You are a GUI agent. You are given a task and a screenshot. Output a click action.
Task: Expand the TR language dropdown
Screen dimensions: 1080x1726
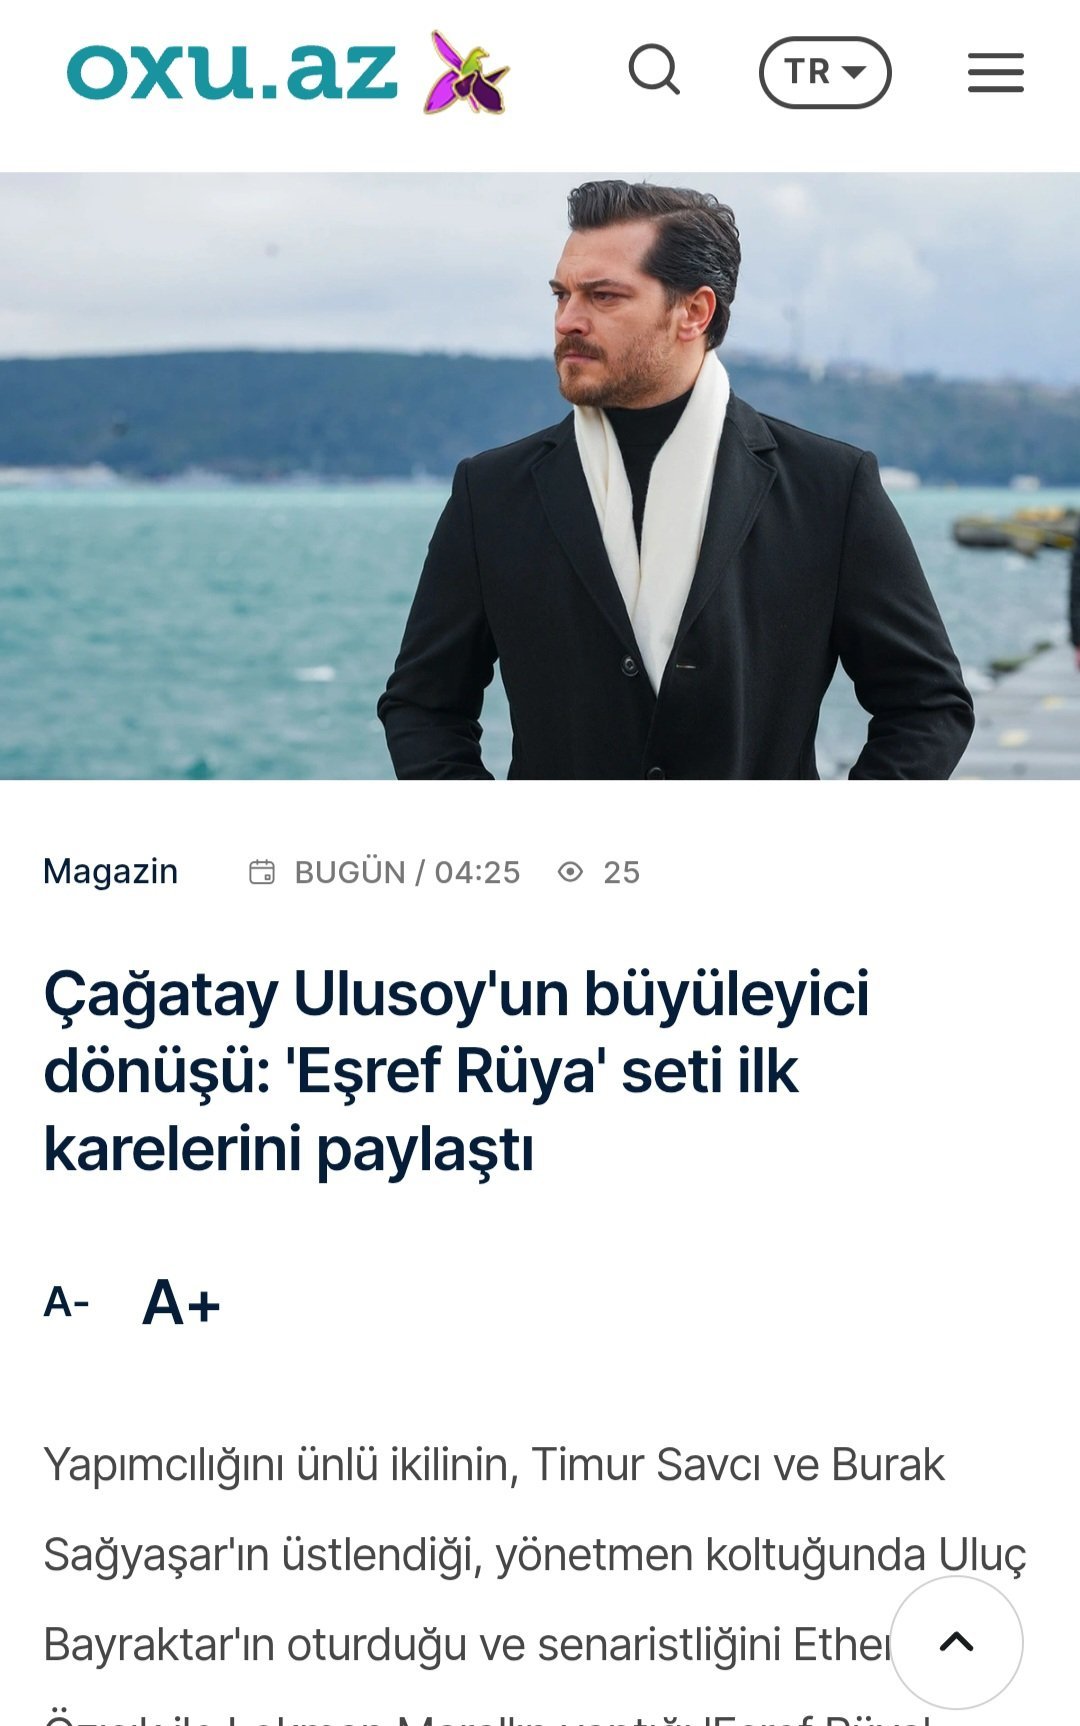click(x=825, y=73)
